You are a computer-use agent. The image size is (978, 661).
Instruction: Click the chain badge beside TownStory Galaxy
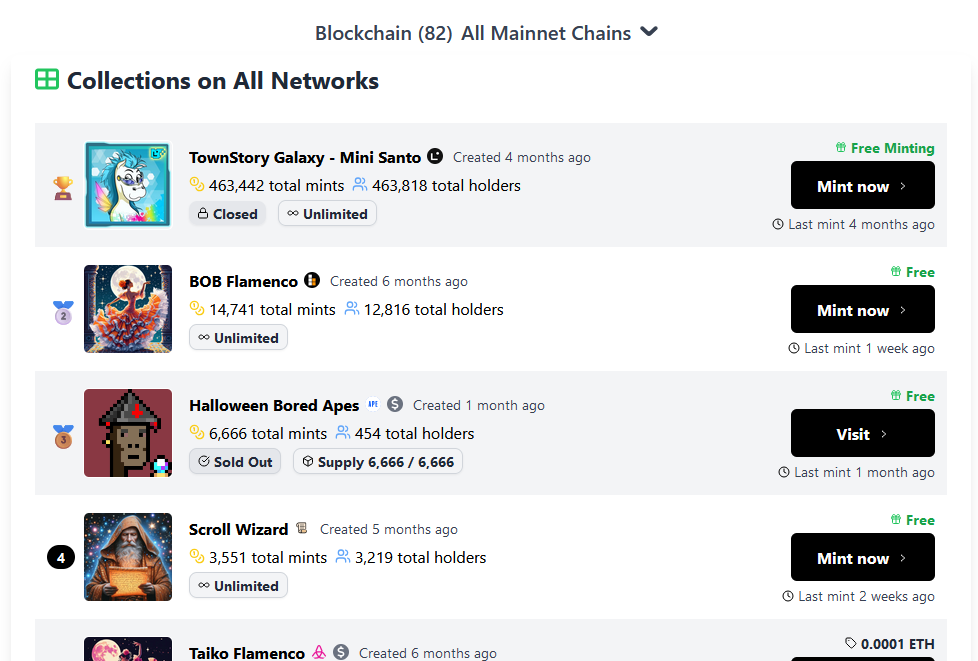(435, 156)
